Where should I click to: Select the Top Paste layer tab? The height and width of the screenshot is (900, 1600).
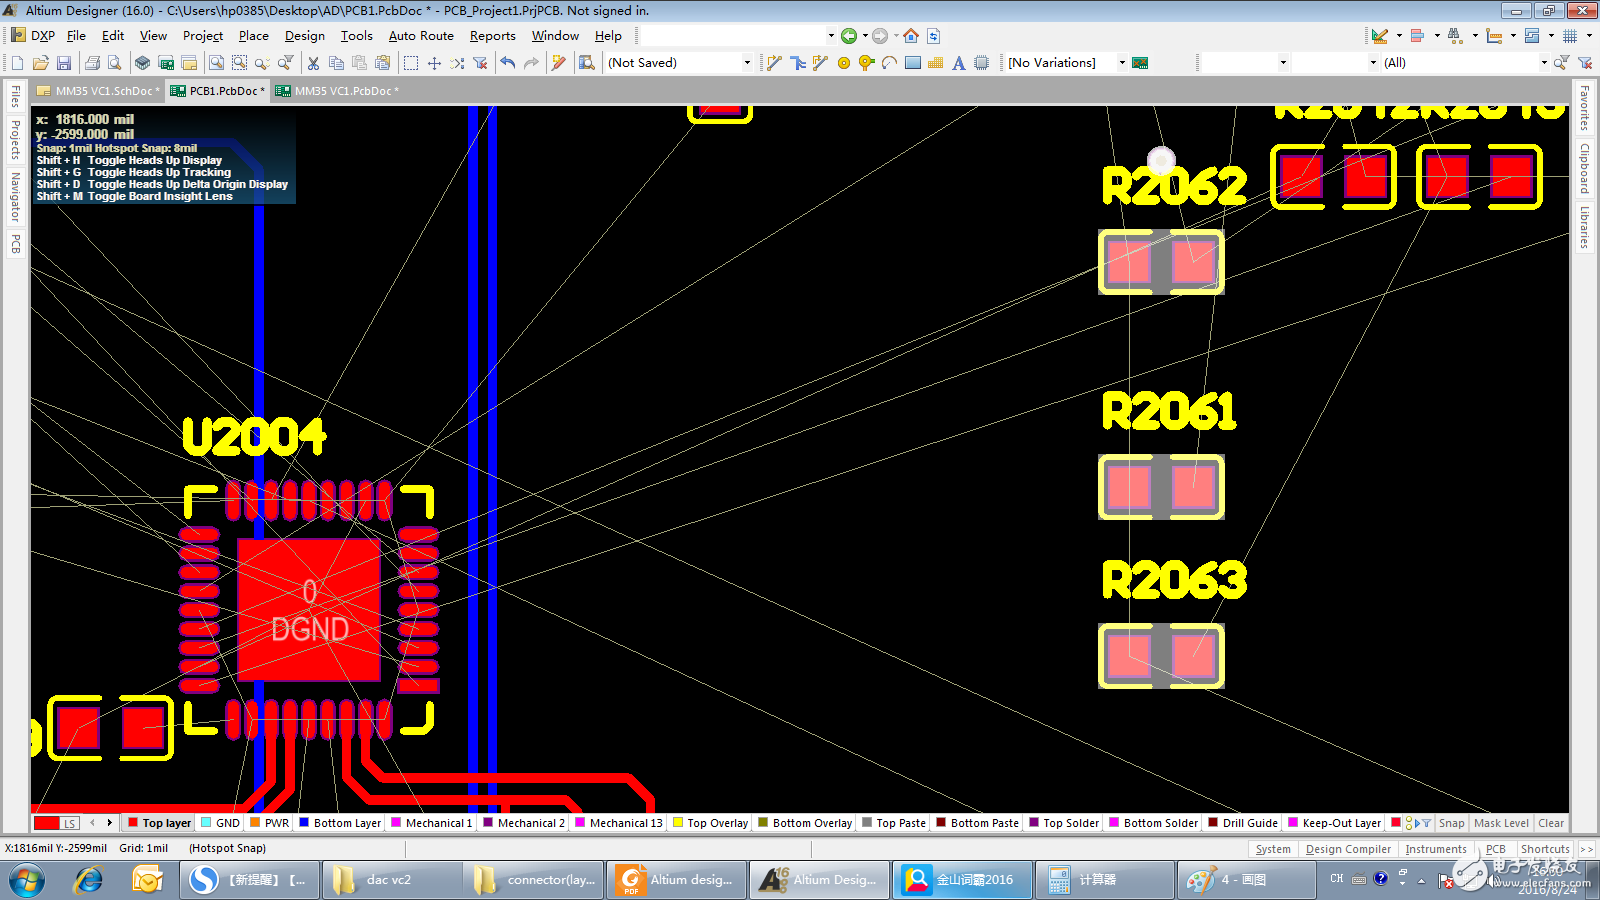point(894,823)
